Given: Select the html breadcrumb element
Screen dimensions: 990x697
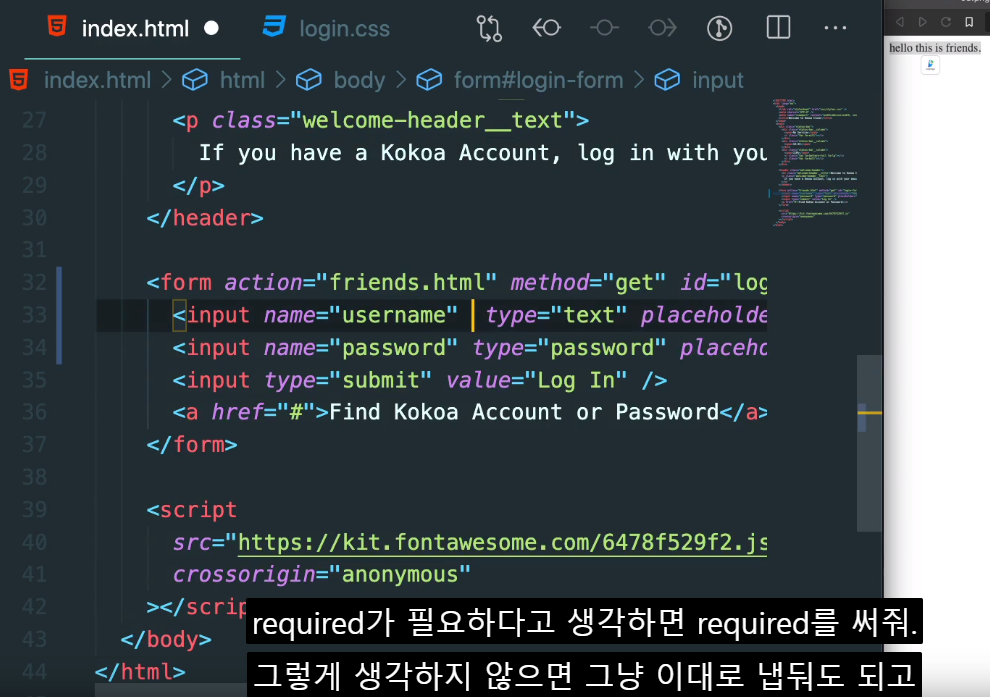Looking at the screenshot, I should point(242,80).
